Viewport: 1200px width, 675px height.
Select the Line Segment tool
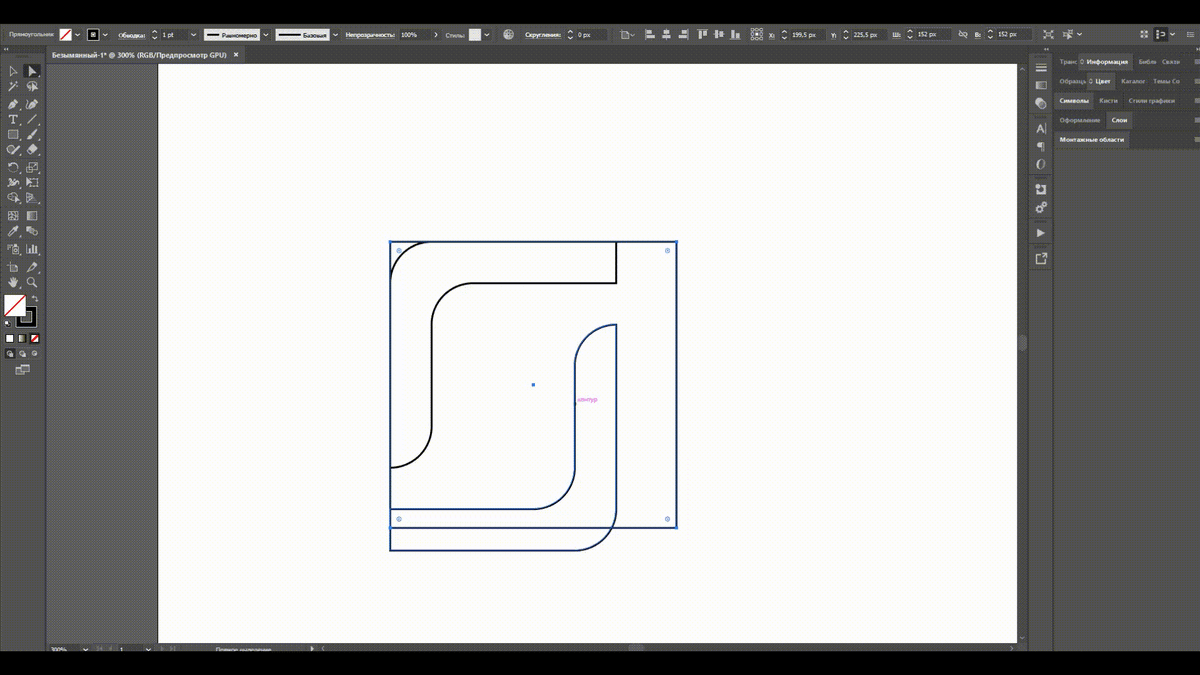tap(32, 119)
